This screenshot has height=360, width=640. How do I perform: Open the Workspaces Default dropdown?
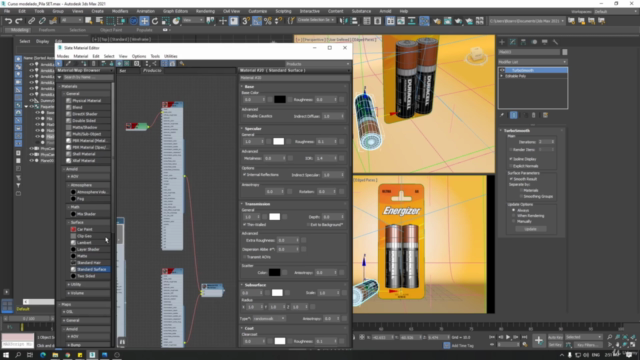(616, 11)
